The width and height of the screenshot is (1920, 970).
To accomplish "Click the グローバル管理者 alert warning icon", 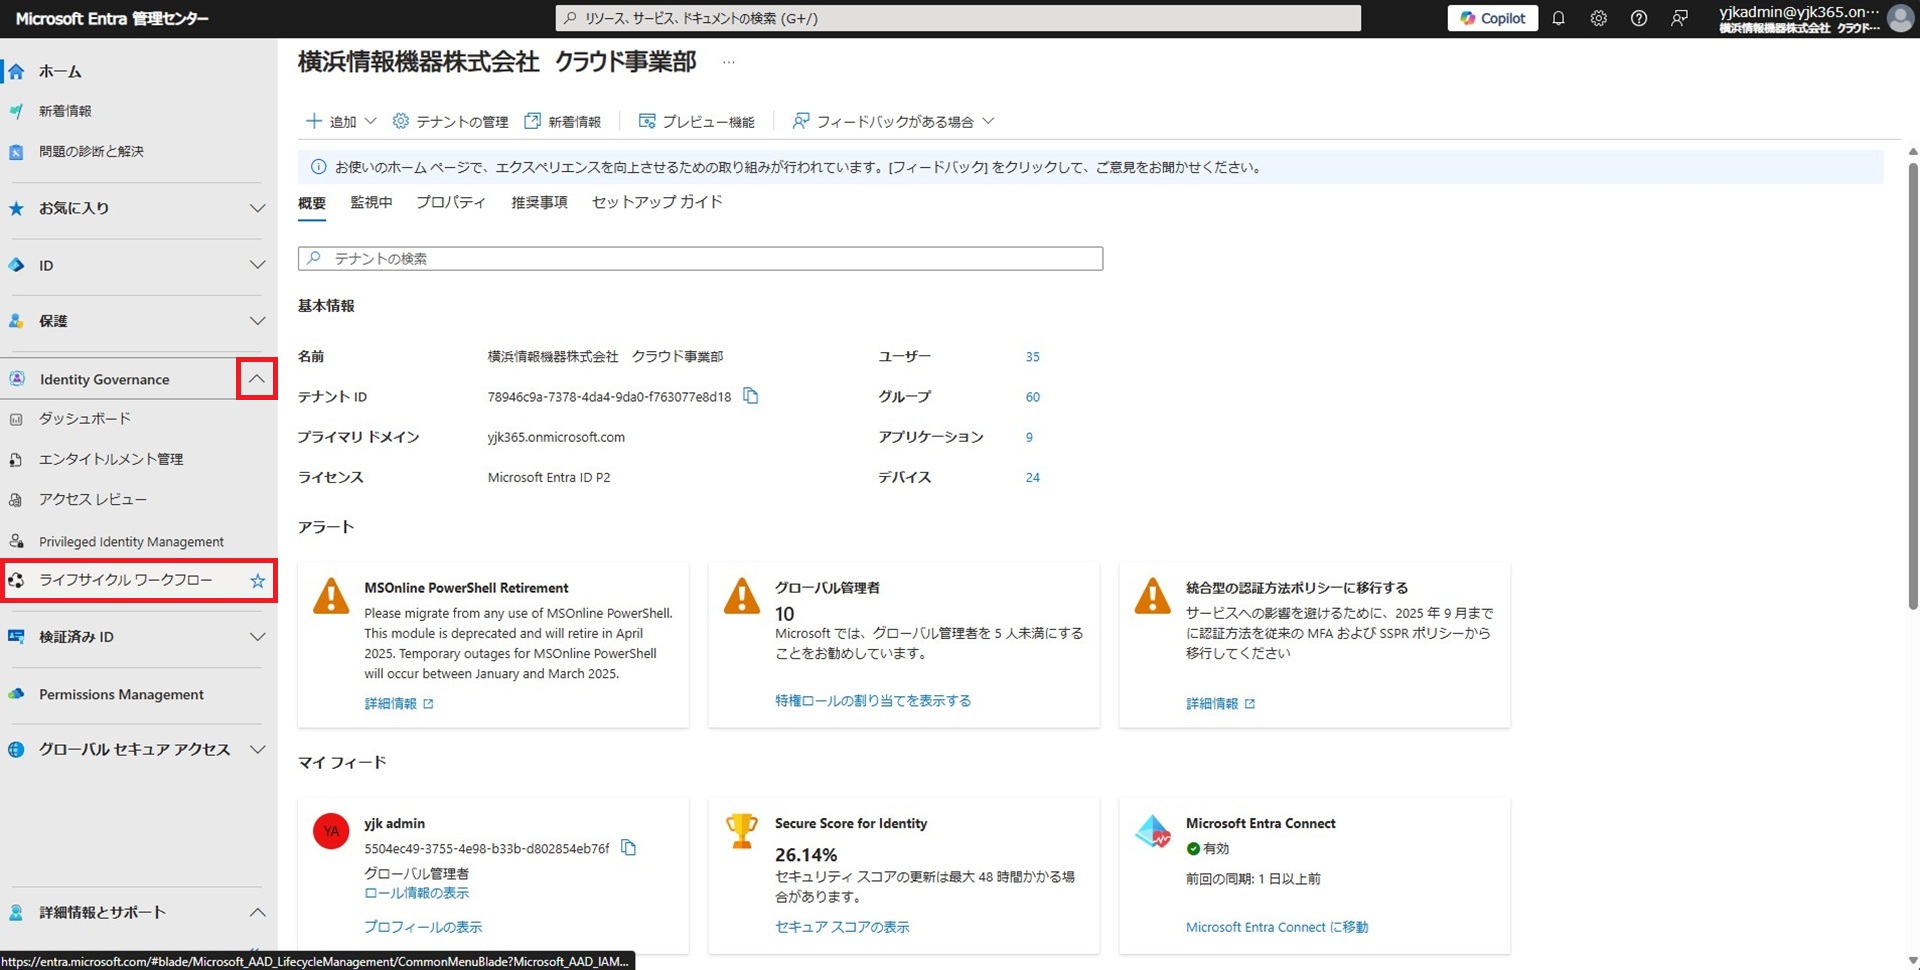I will click(x=742, y=596).
